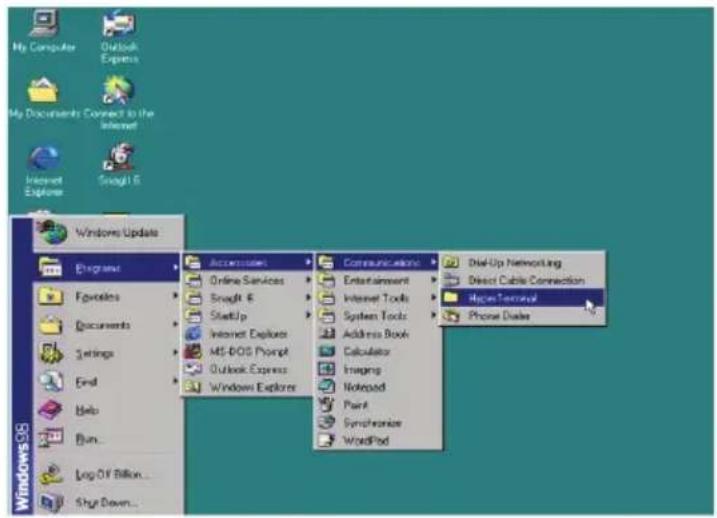Open the Accessories menu item
The image size is (717, 518).
point(248,262)
